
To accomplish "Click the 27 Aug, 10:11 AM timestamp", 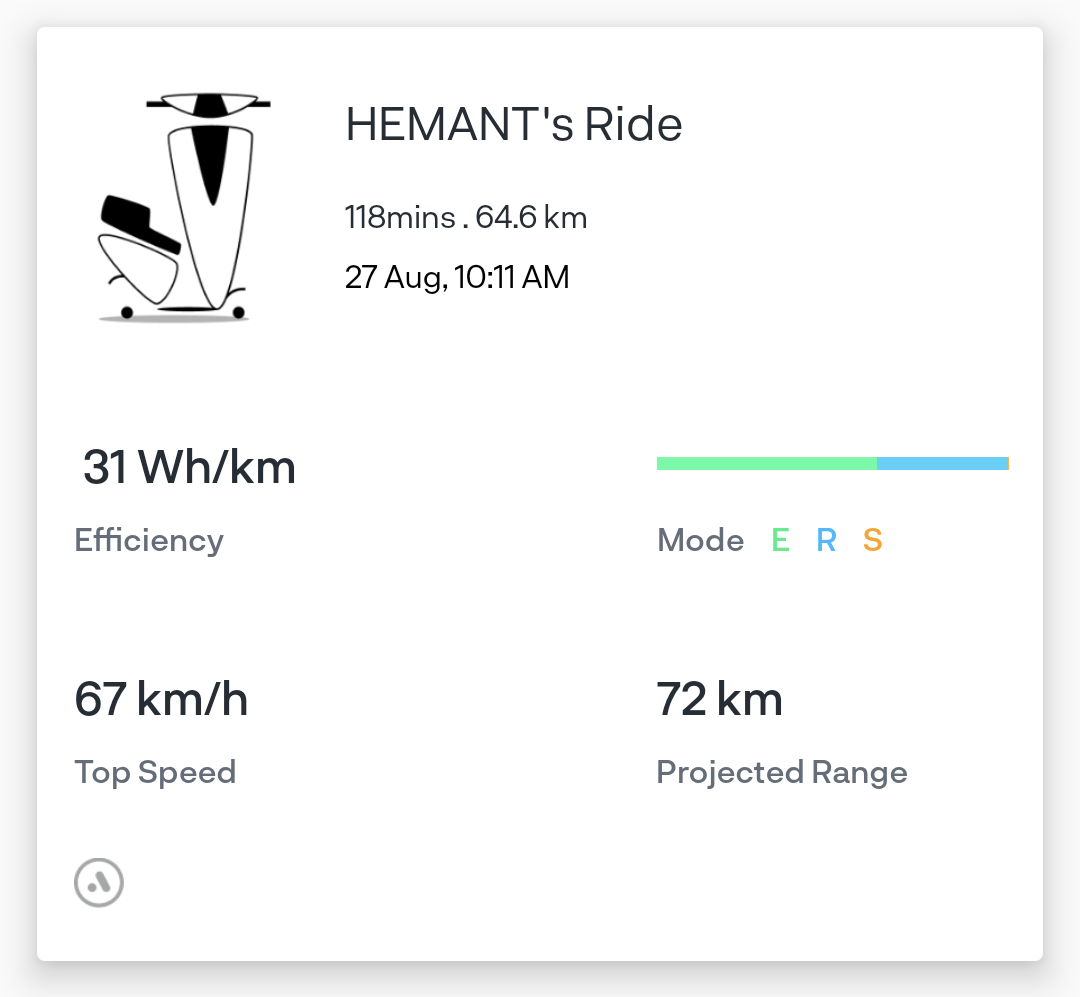I will [457, 278].
